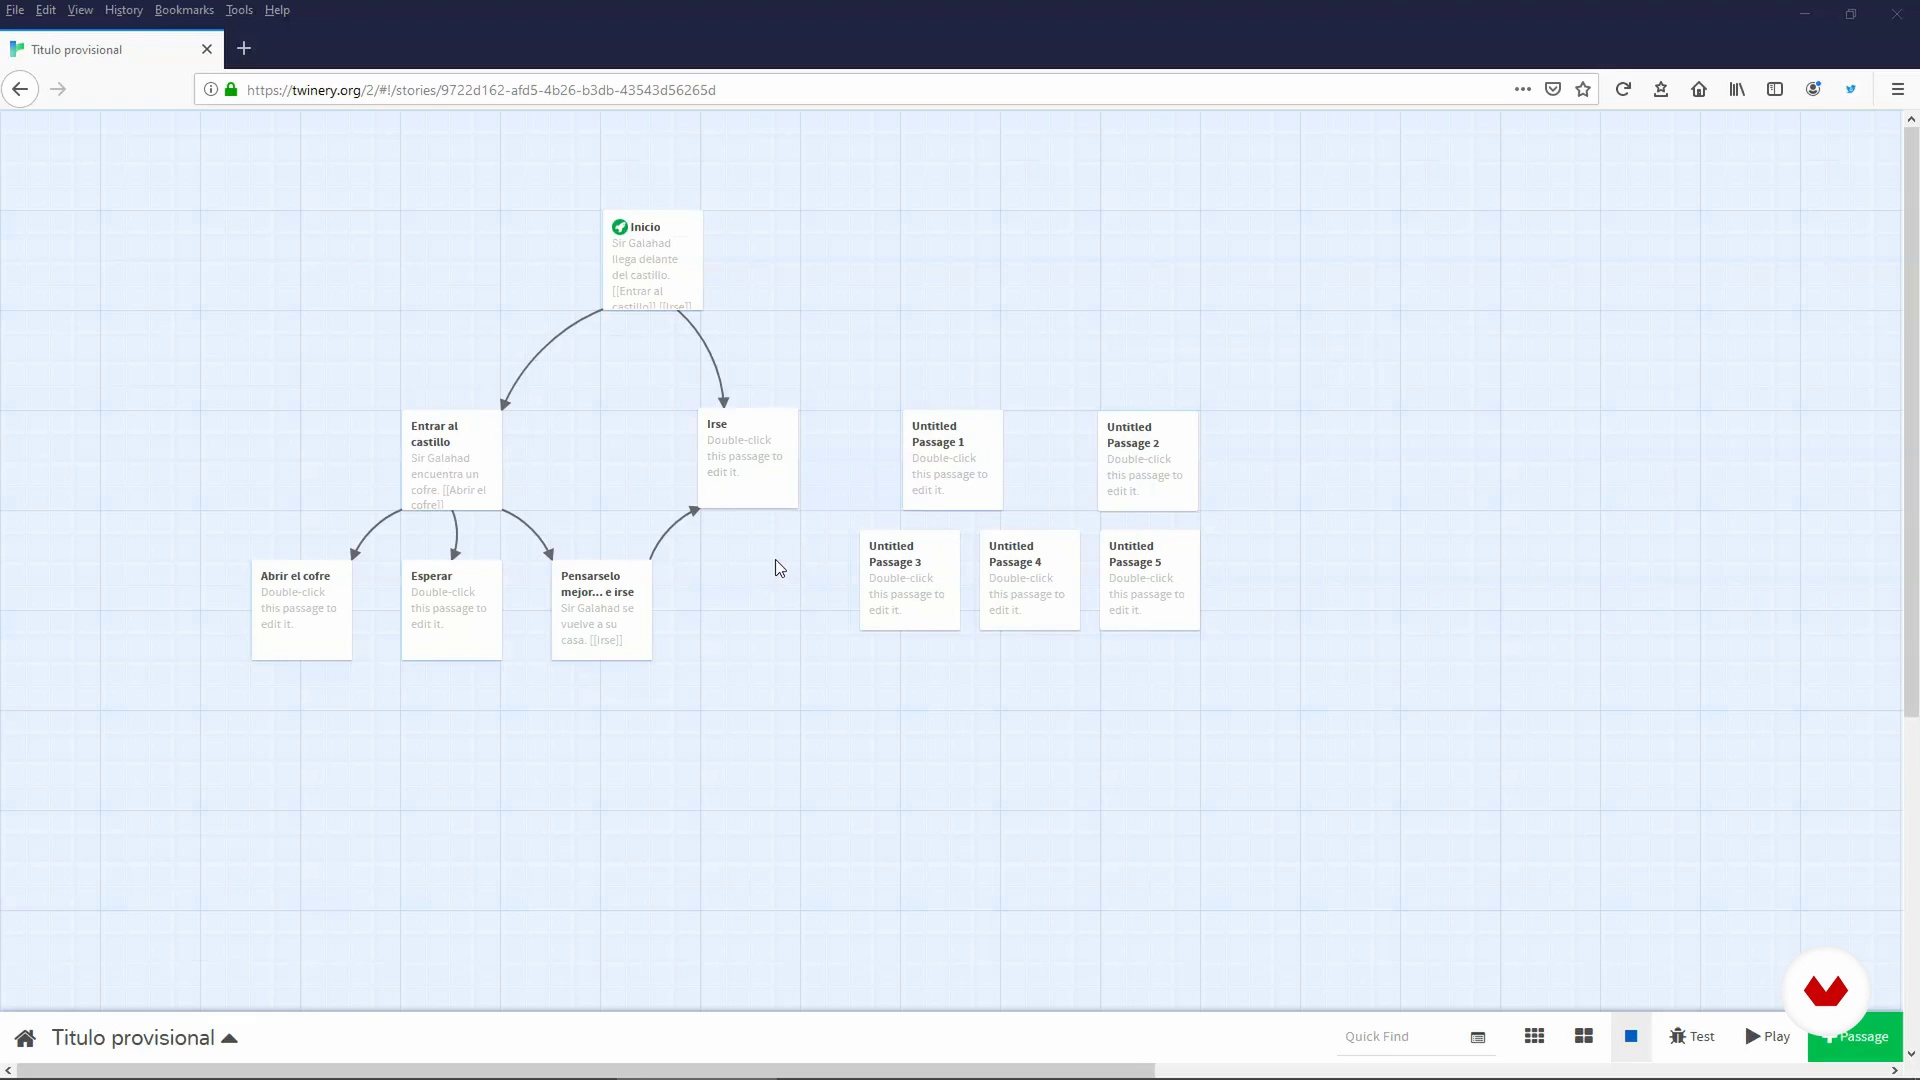Open a new browser tab

[x=244, y=48]
